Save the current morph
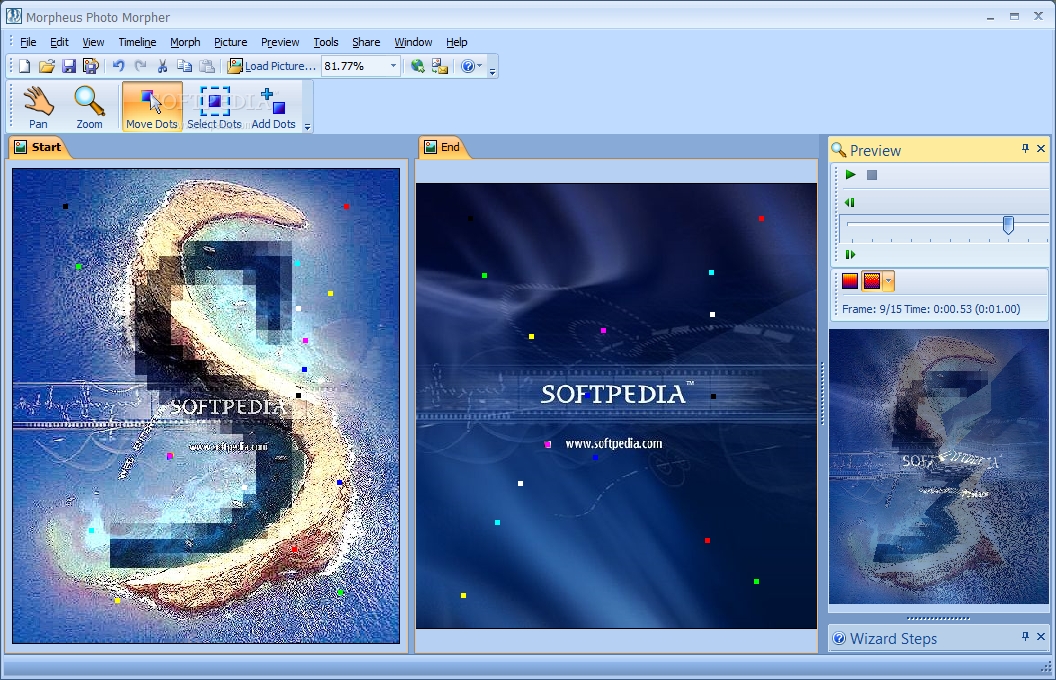1056x680 pixels. (69, 66)
